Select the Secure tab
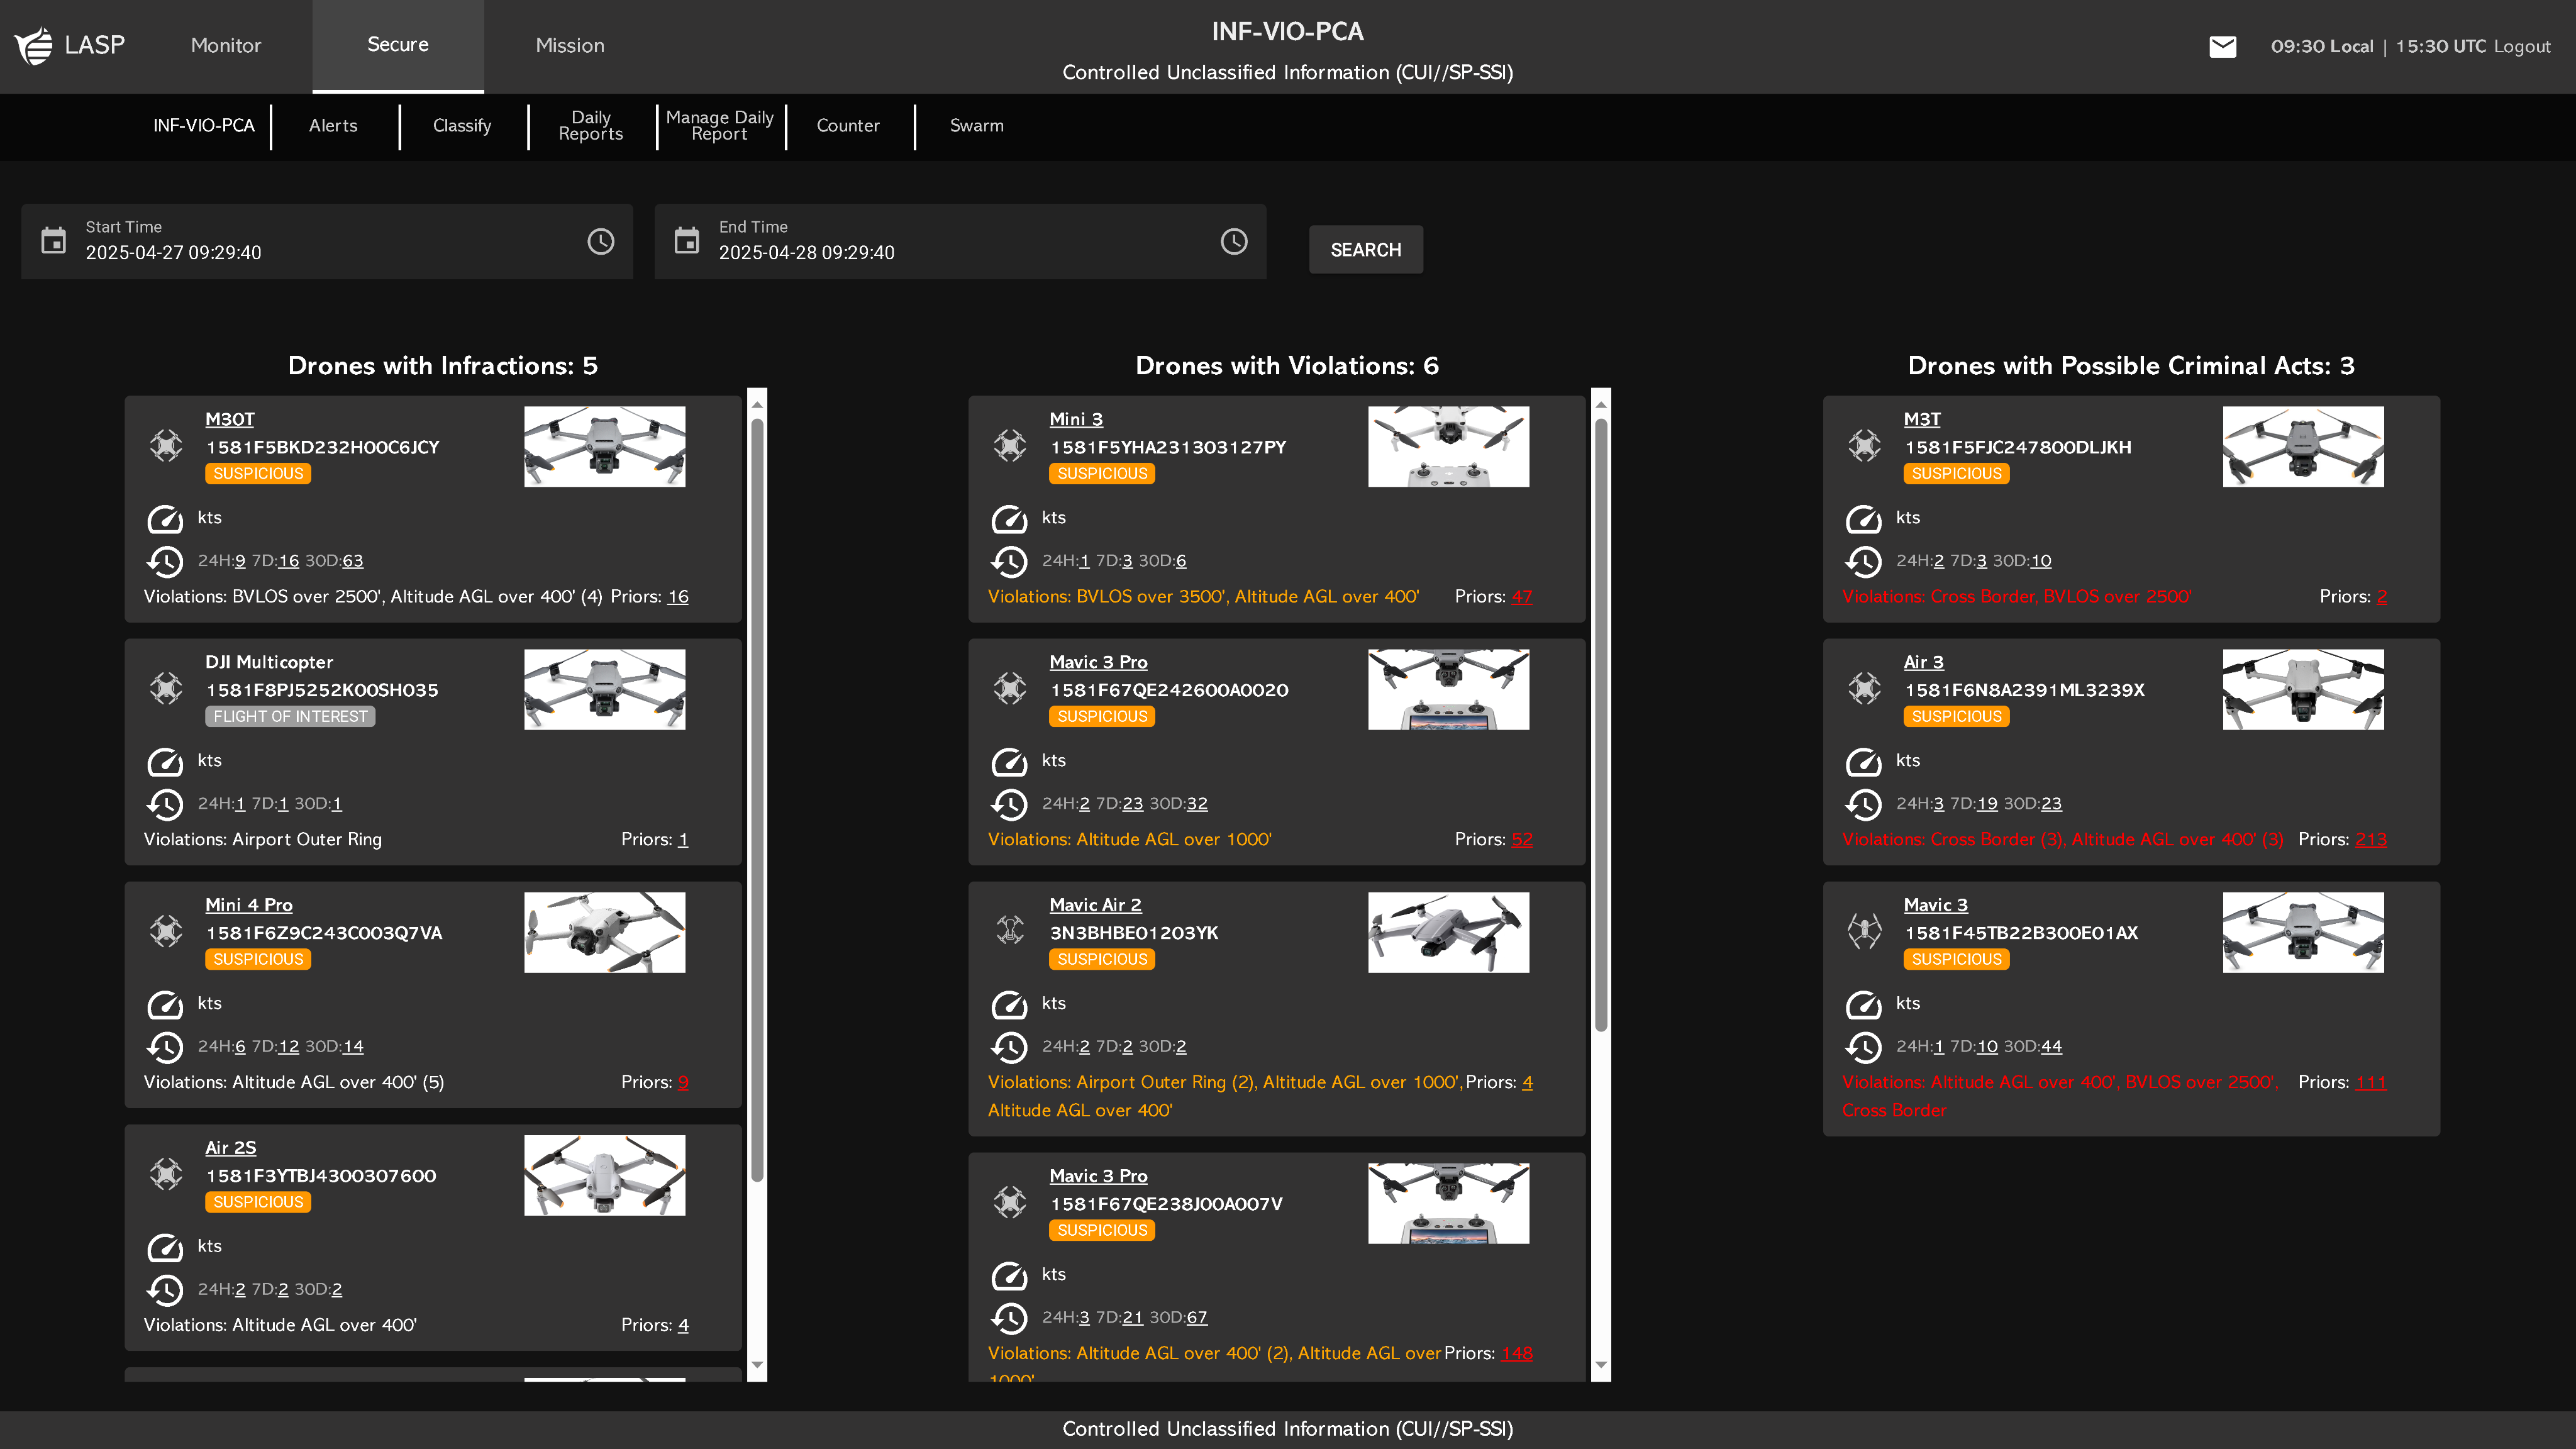This screenshot has height=1449, width=2576. (x=398, y=46)
